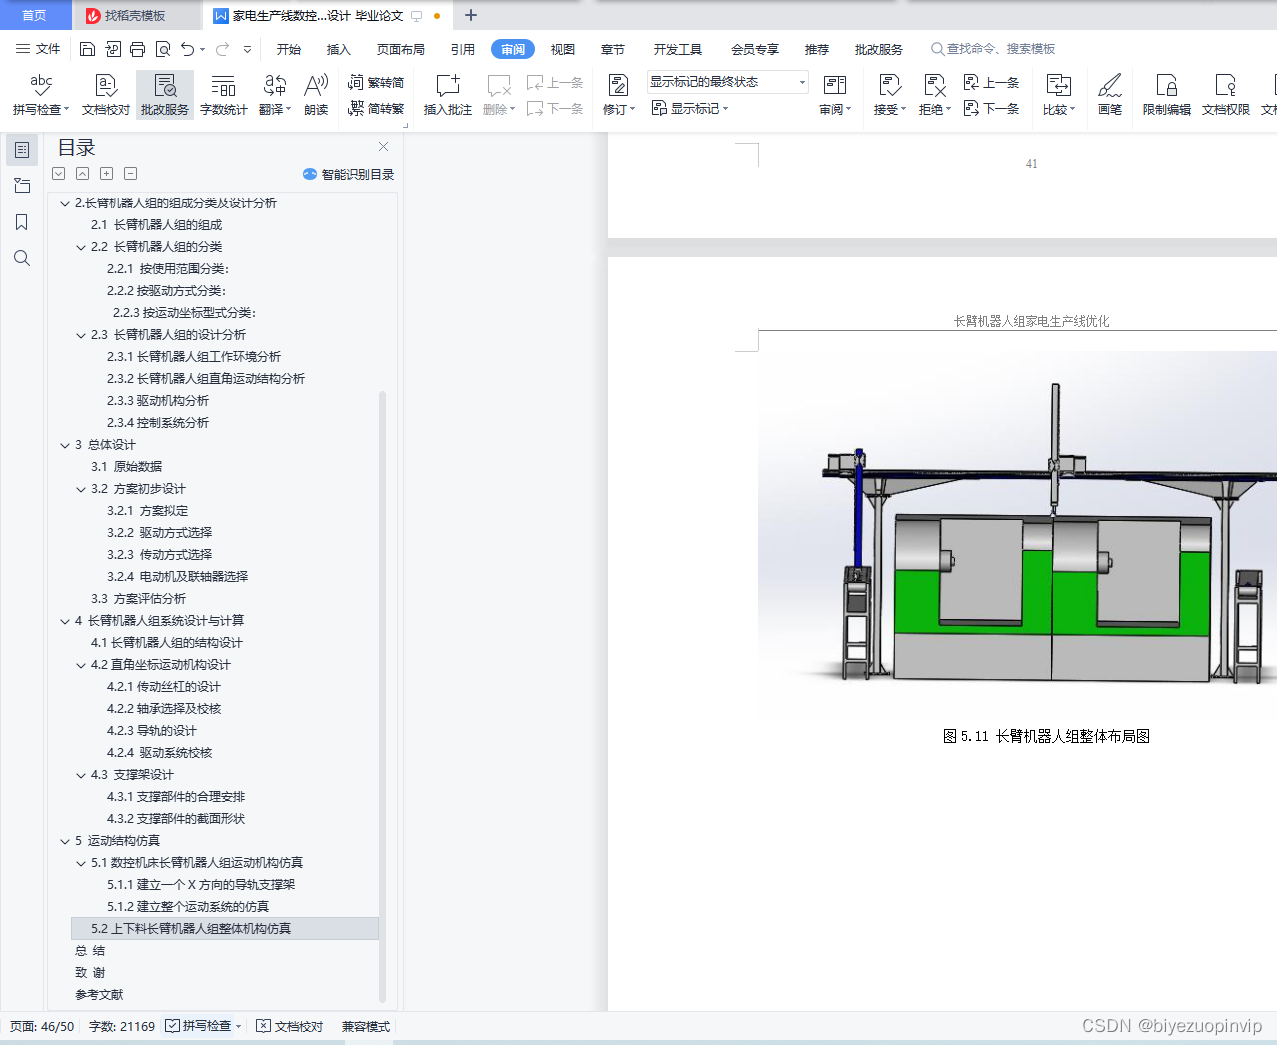Convert text with 繁转简

[x=376, y=83]
